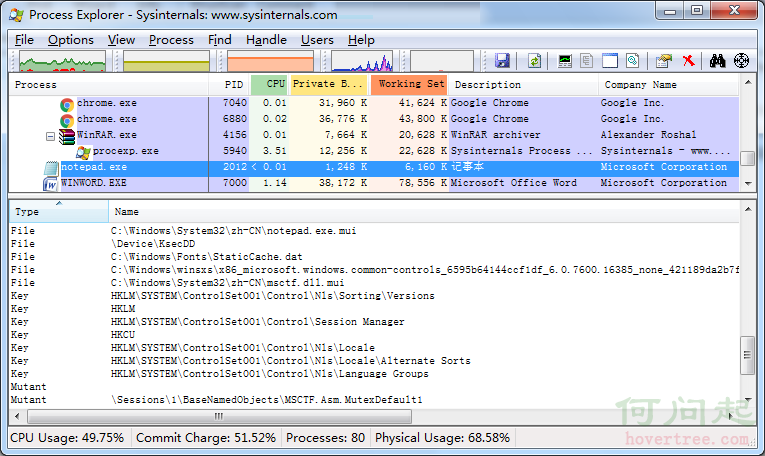Collapse the WinRAR.exe process tree
The width and height of the screenshot is (765, 456).
pyautogui.click(x=50, y=137)
